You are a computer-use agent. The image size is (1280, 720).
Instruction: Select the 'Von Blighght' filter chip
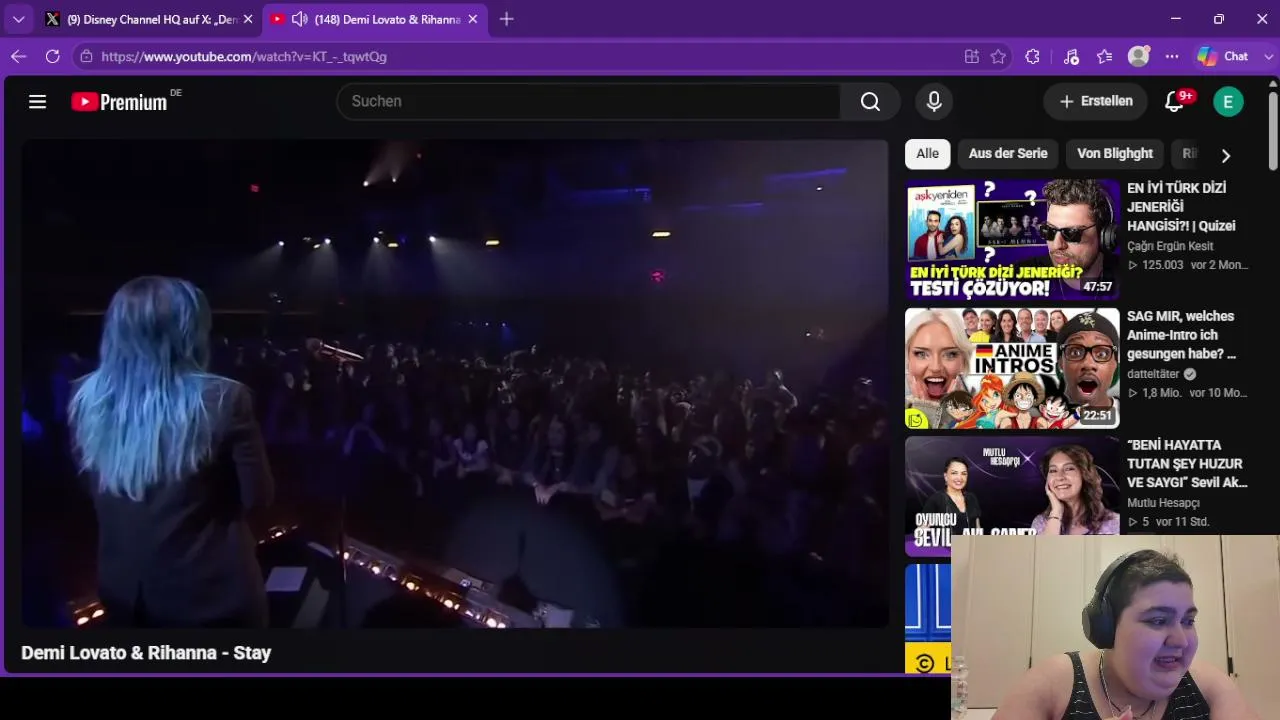point(1115,154)
